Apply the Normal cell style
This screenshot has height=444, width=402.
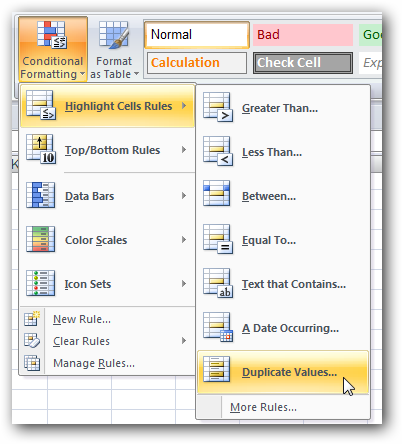click(x=197, y=35)
